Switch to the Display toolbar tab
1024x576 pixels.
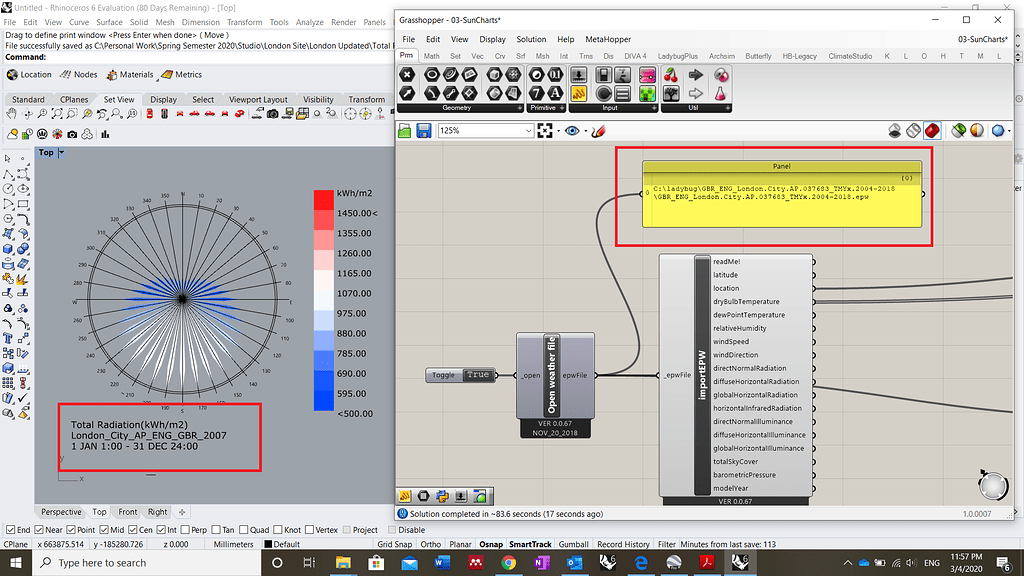pyautogui.click(x=163, y=100)
